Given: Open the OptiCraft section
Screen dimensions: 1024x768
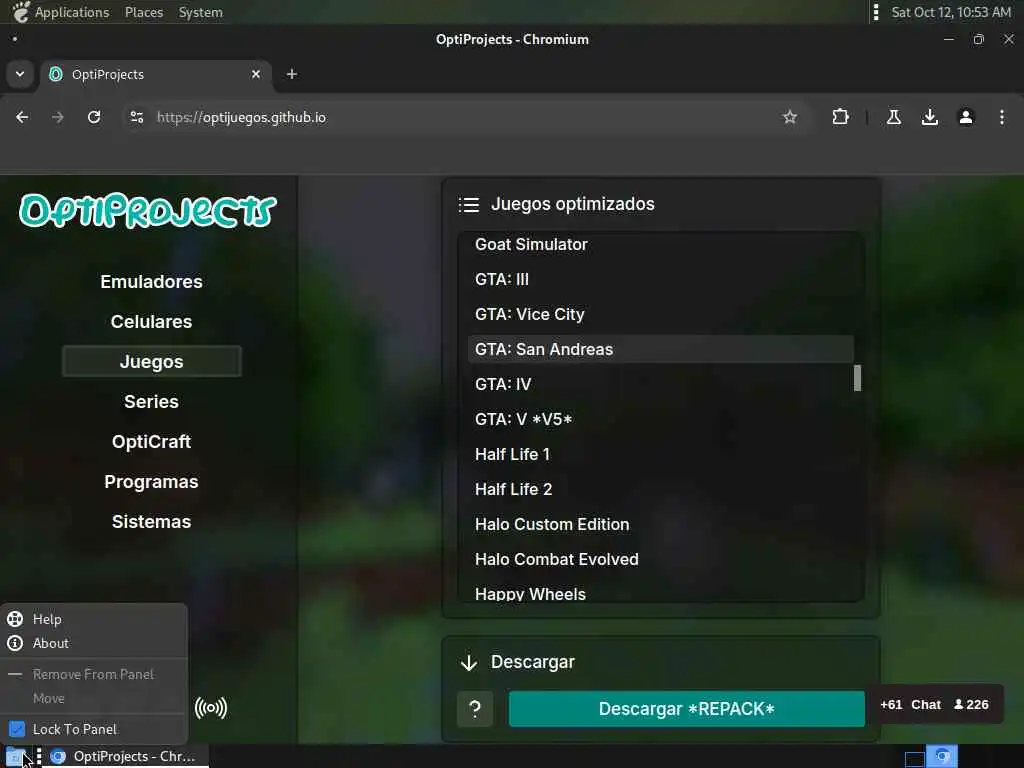Looking at the screenshot, I should (152, 441).
